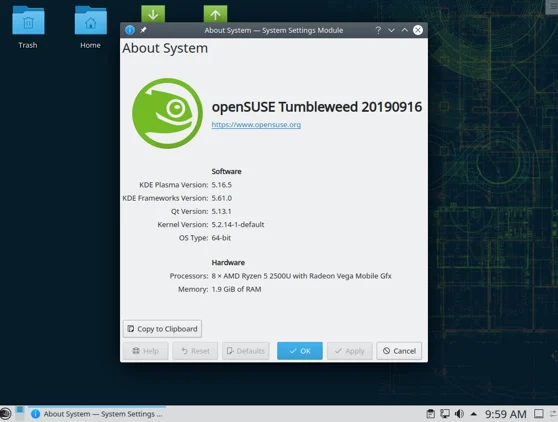Click the pager icon beside the launcher

pyautogui.click(x=20, y=413)
